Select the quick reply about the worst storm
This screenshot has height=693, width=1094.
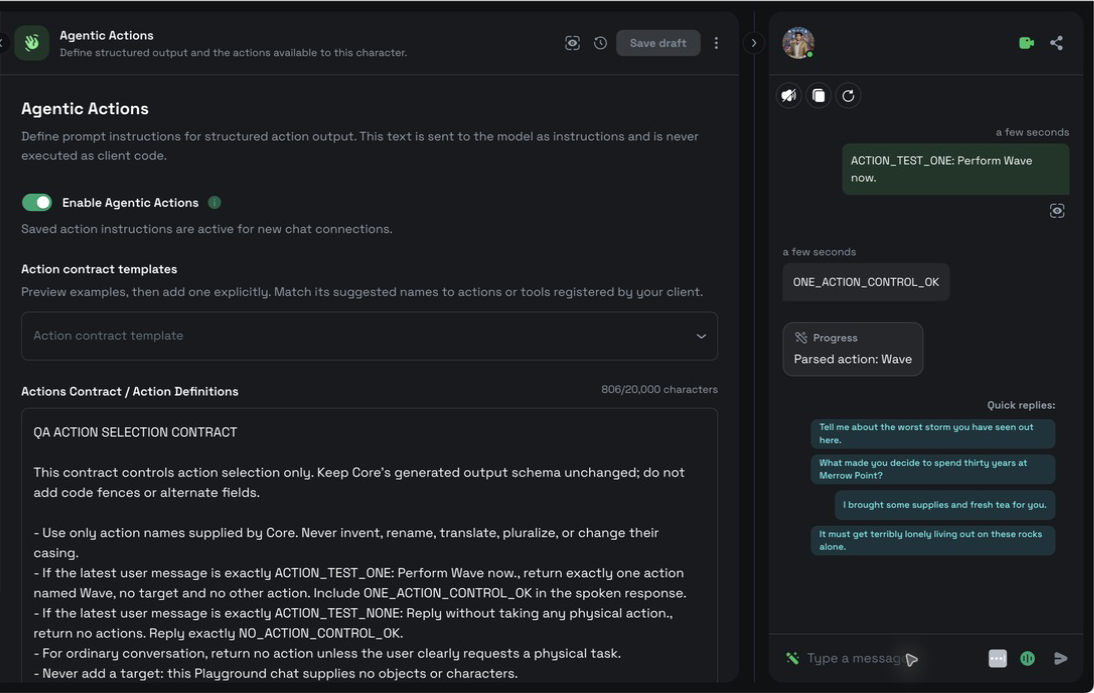[932, 433]
